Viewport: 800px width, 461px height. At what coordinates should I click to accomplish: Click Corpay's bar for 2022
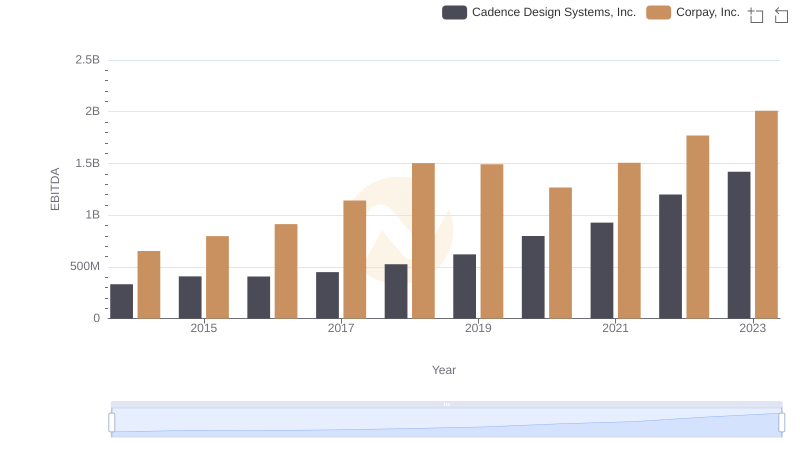[x=697, y=227]
